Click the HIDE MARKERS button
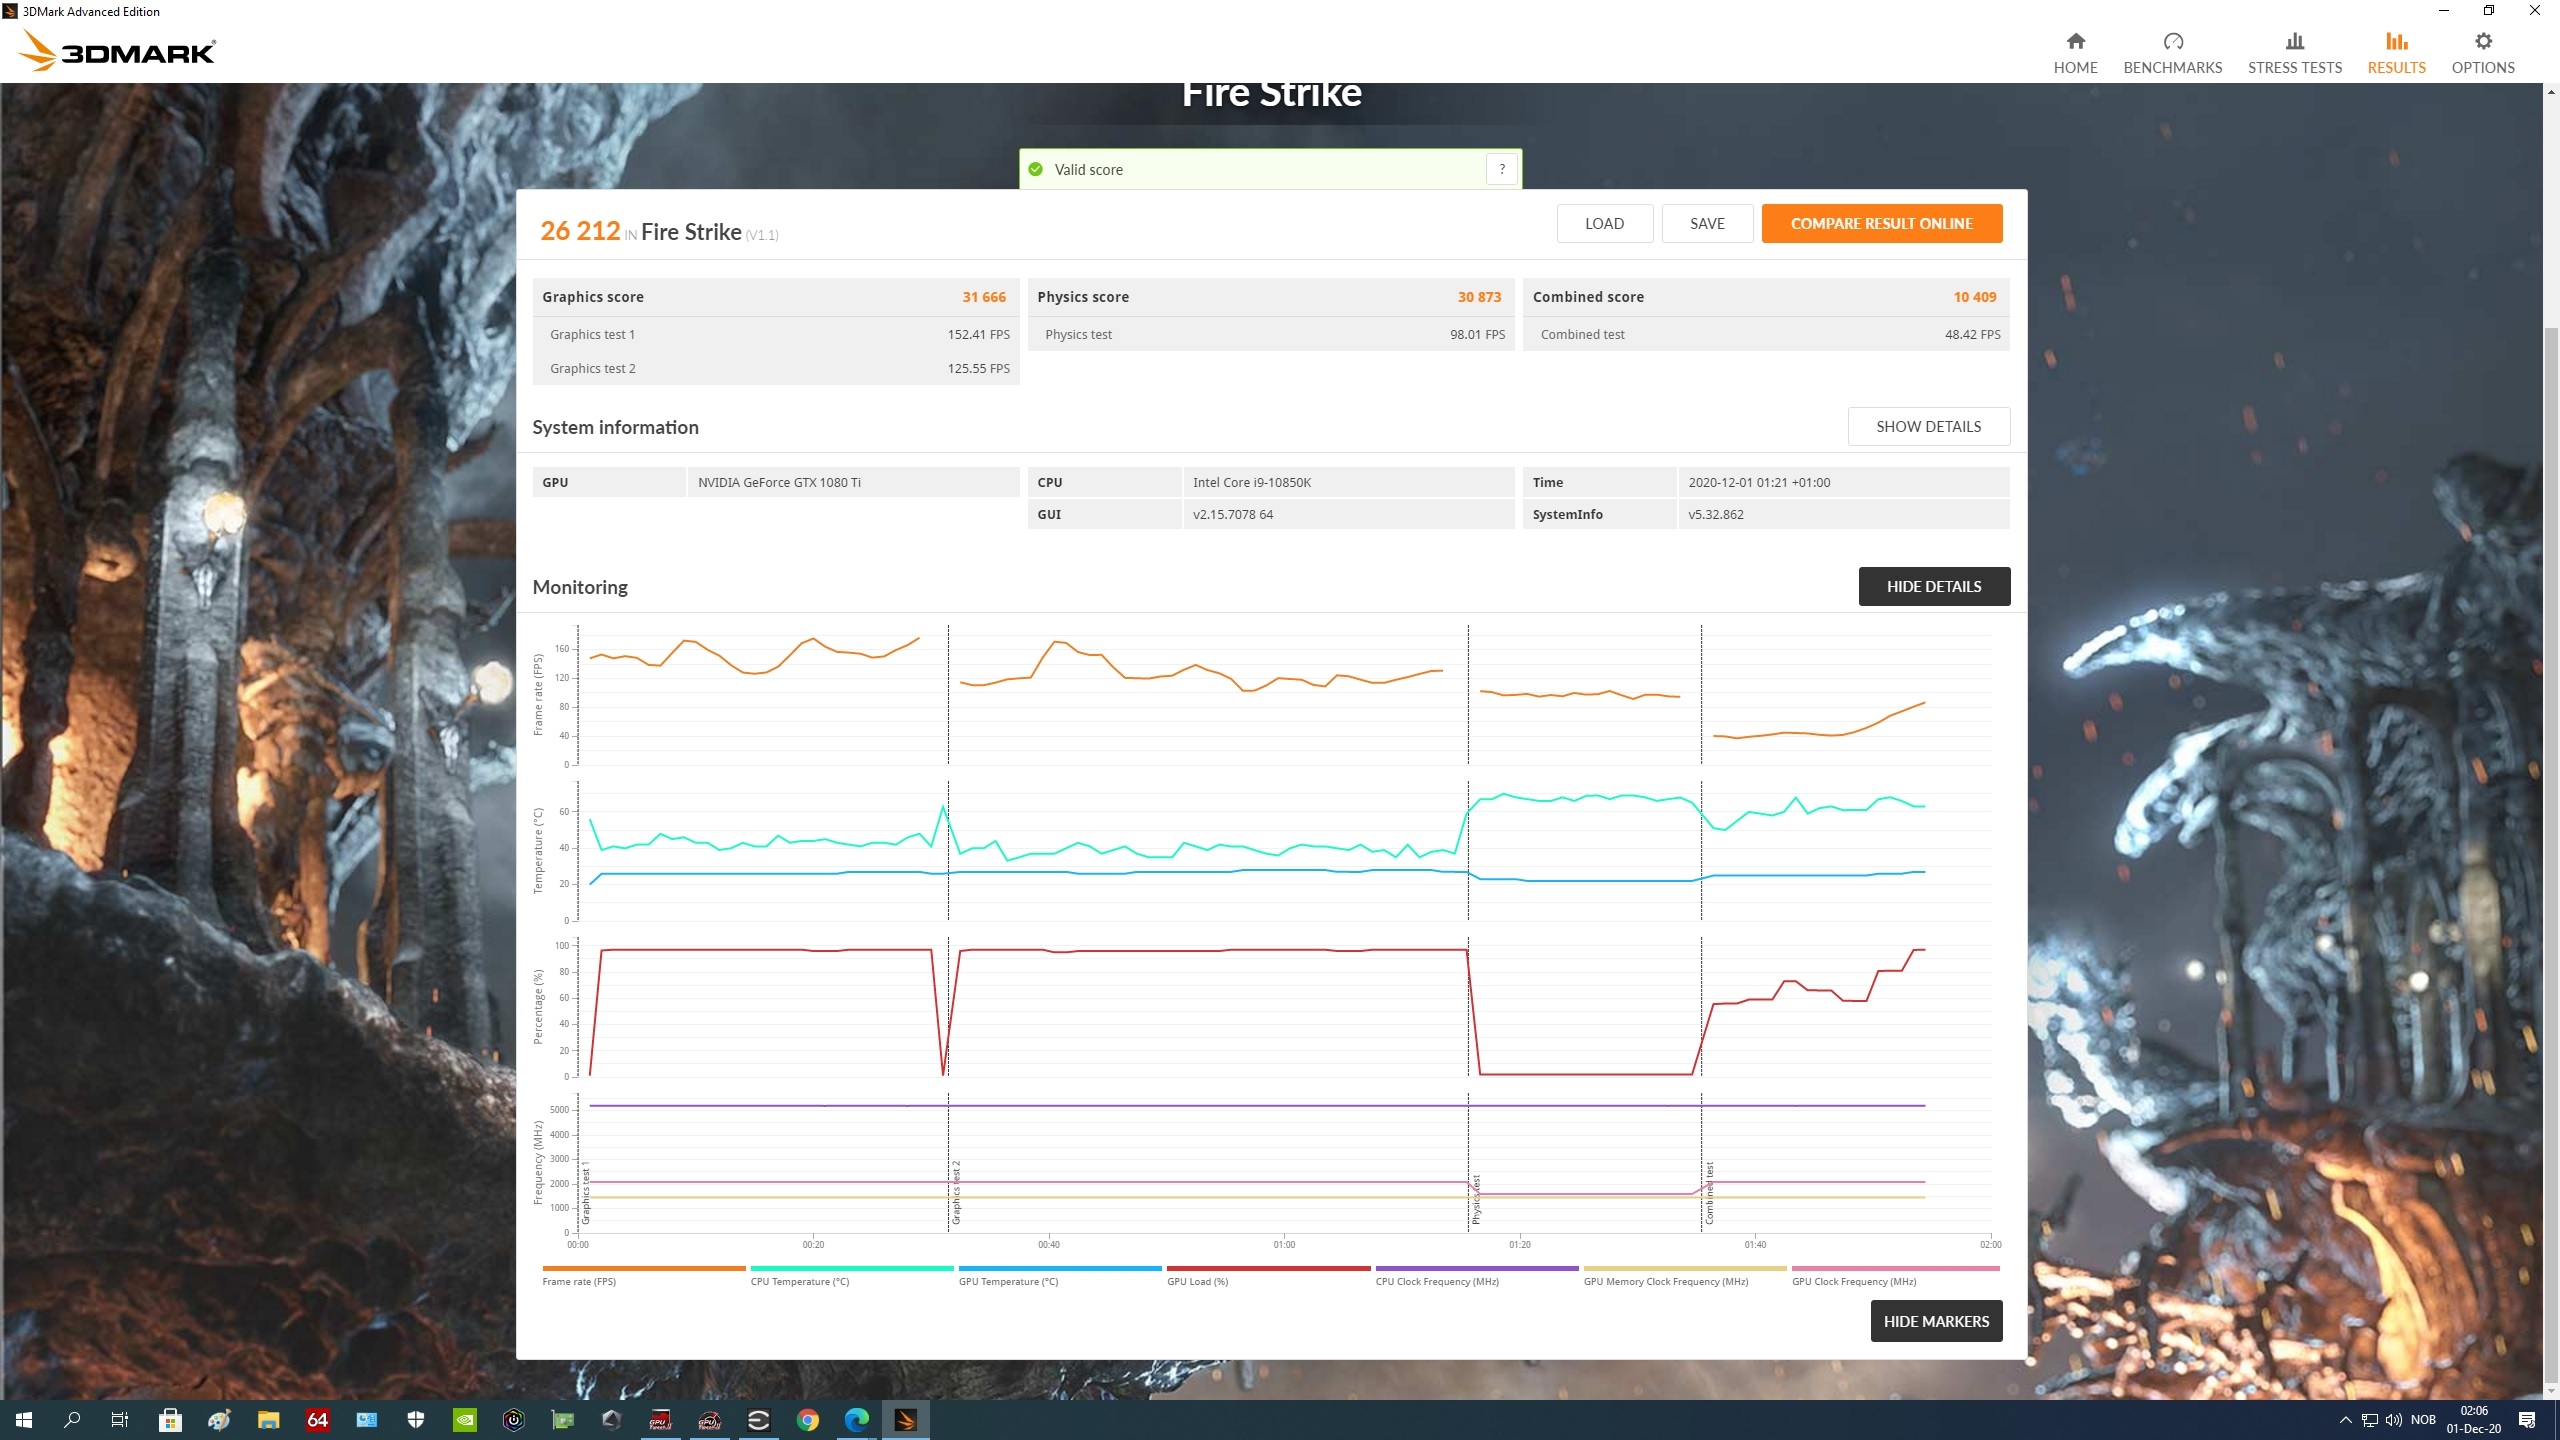2560x1440 pixels. (x=1935, y=1321)
